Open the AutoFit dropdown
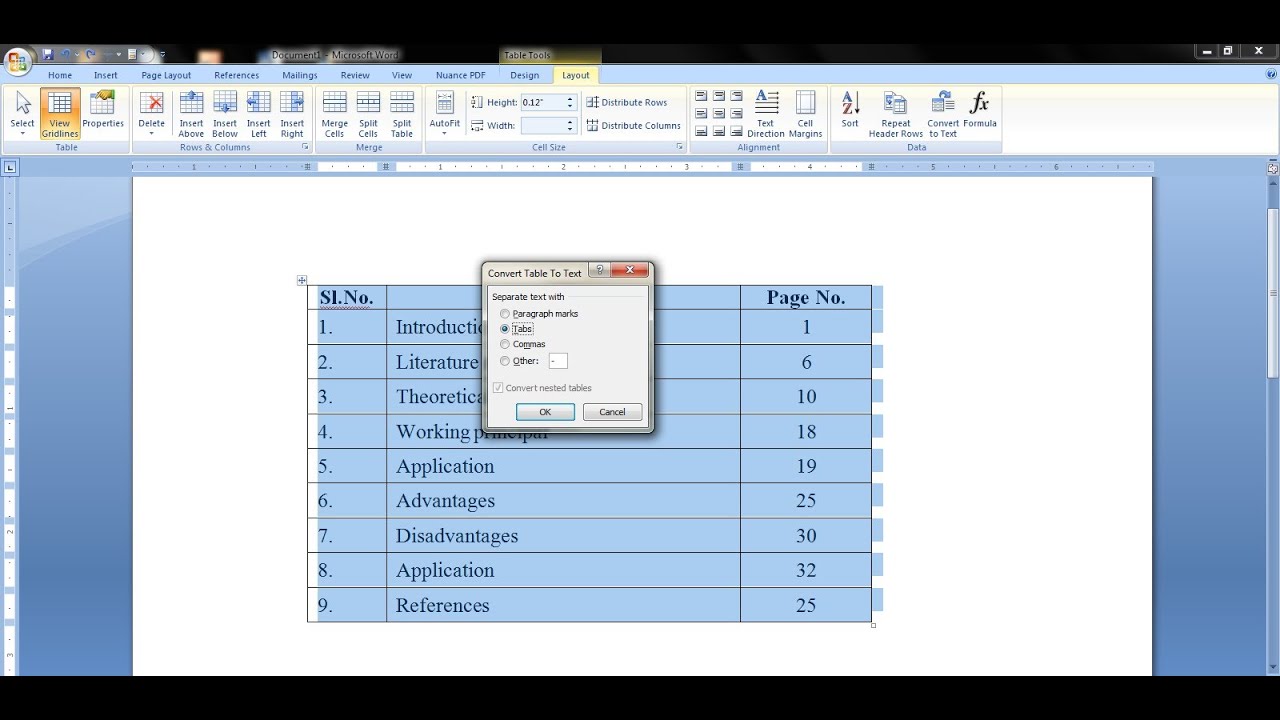Screen dimensions: 1280x720 pos(445,115)
